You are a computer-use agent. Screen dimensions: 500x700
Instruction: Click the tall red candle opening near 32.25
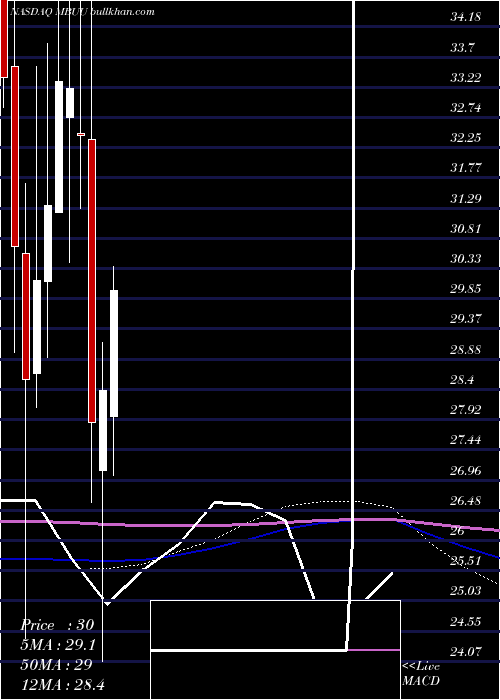pyautogui.click(x=92, y=281)
